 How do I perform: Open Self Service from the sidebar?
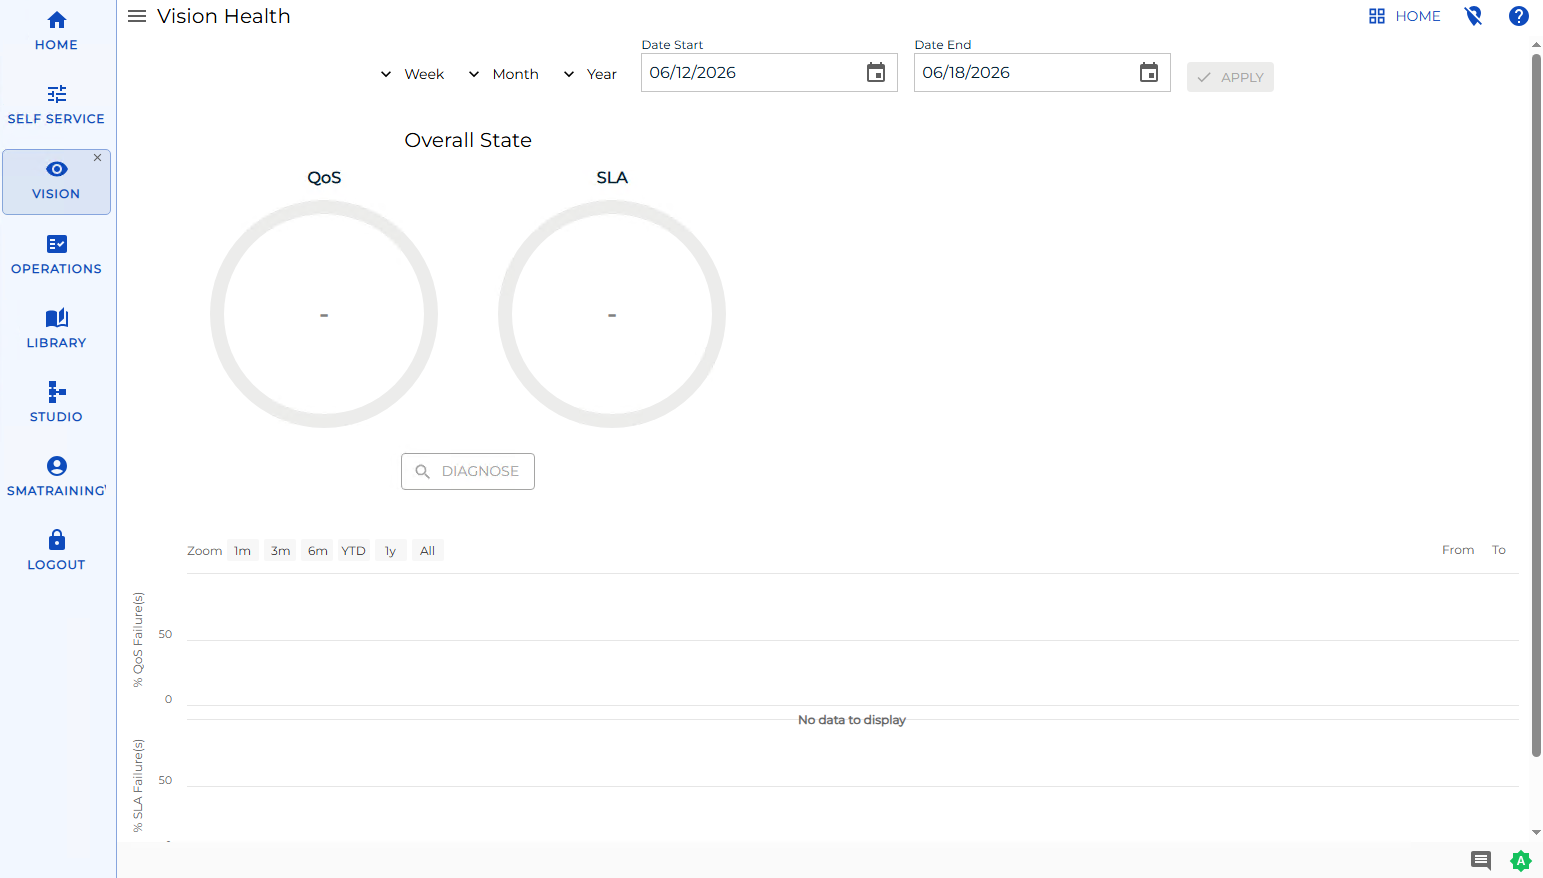(x=56, y=105)
